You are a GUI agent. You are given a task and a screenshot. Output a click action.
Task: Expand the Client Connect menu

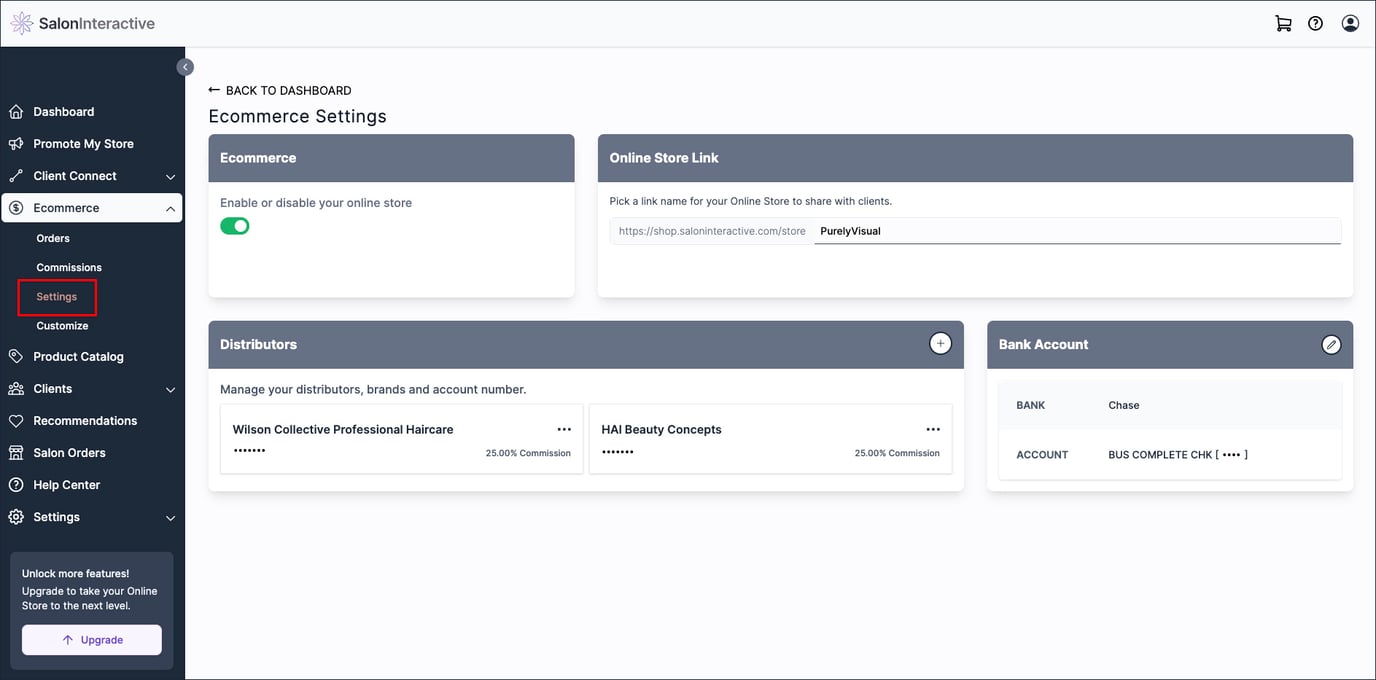[x=170, y=175]
